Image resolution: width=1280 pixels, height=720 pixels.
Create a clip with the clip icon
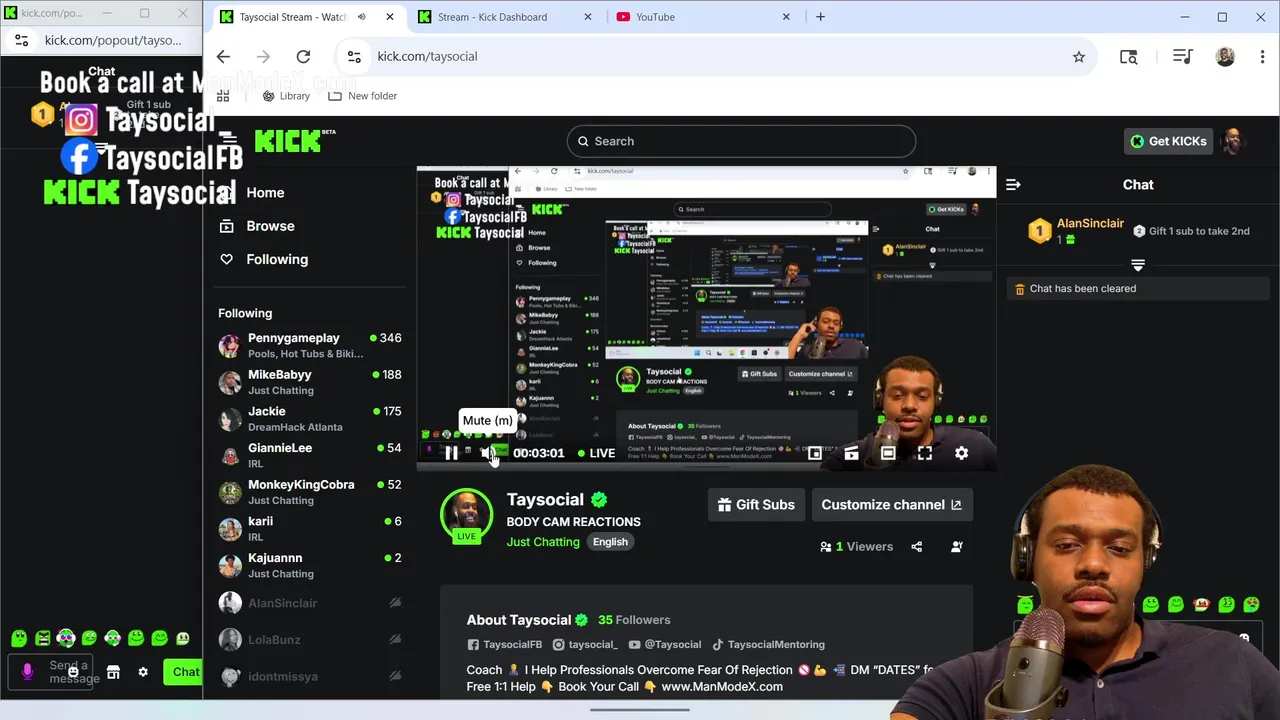coord(851,453)
